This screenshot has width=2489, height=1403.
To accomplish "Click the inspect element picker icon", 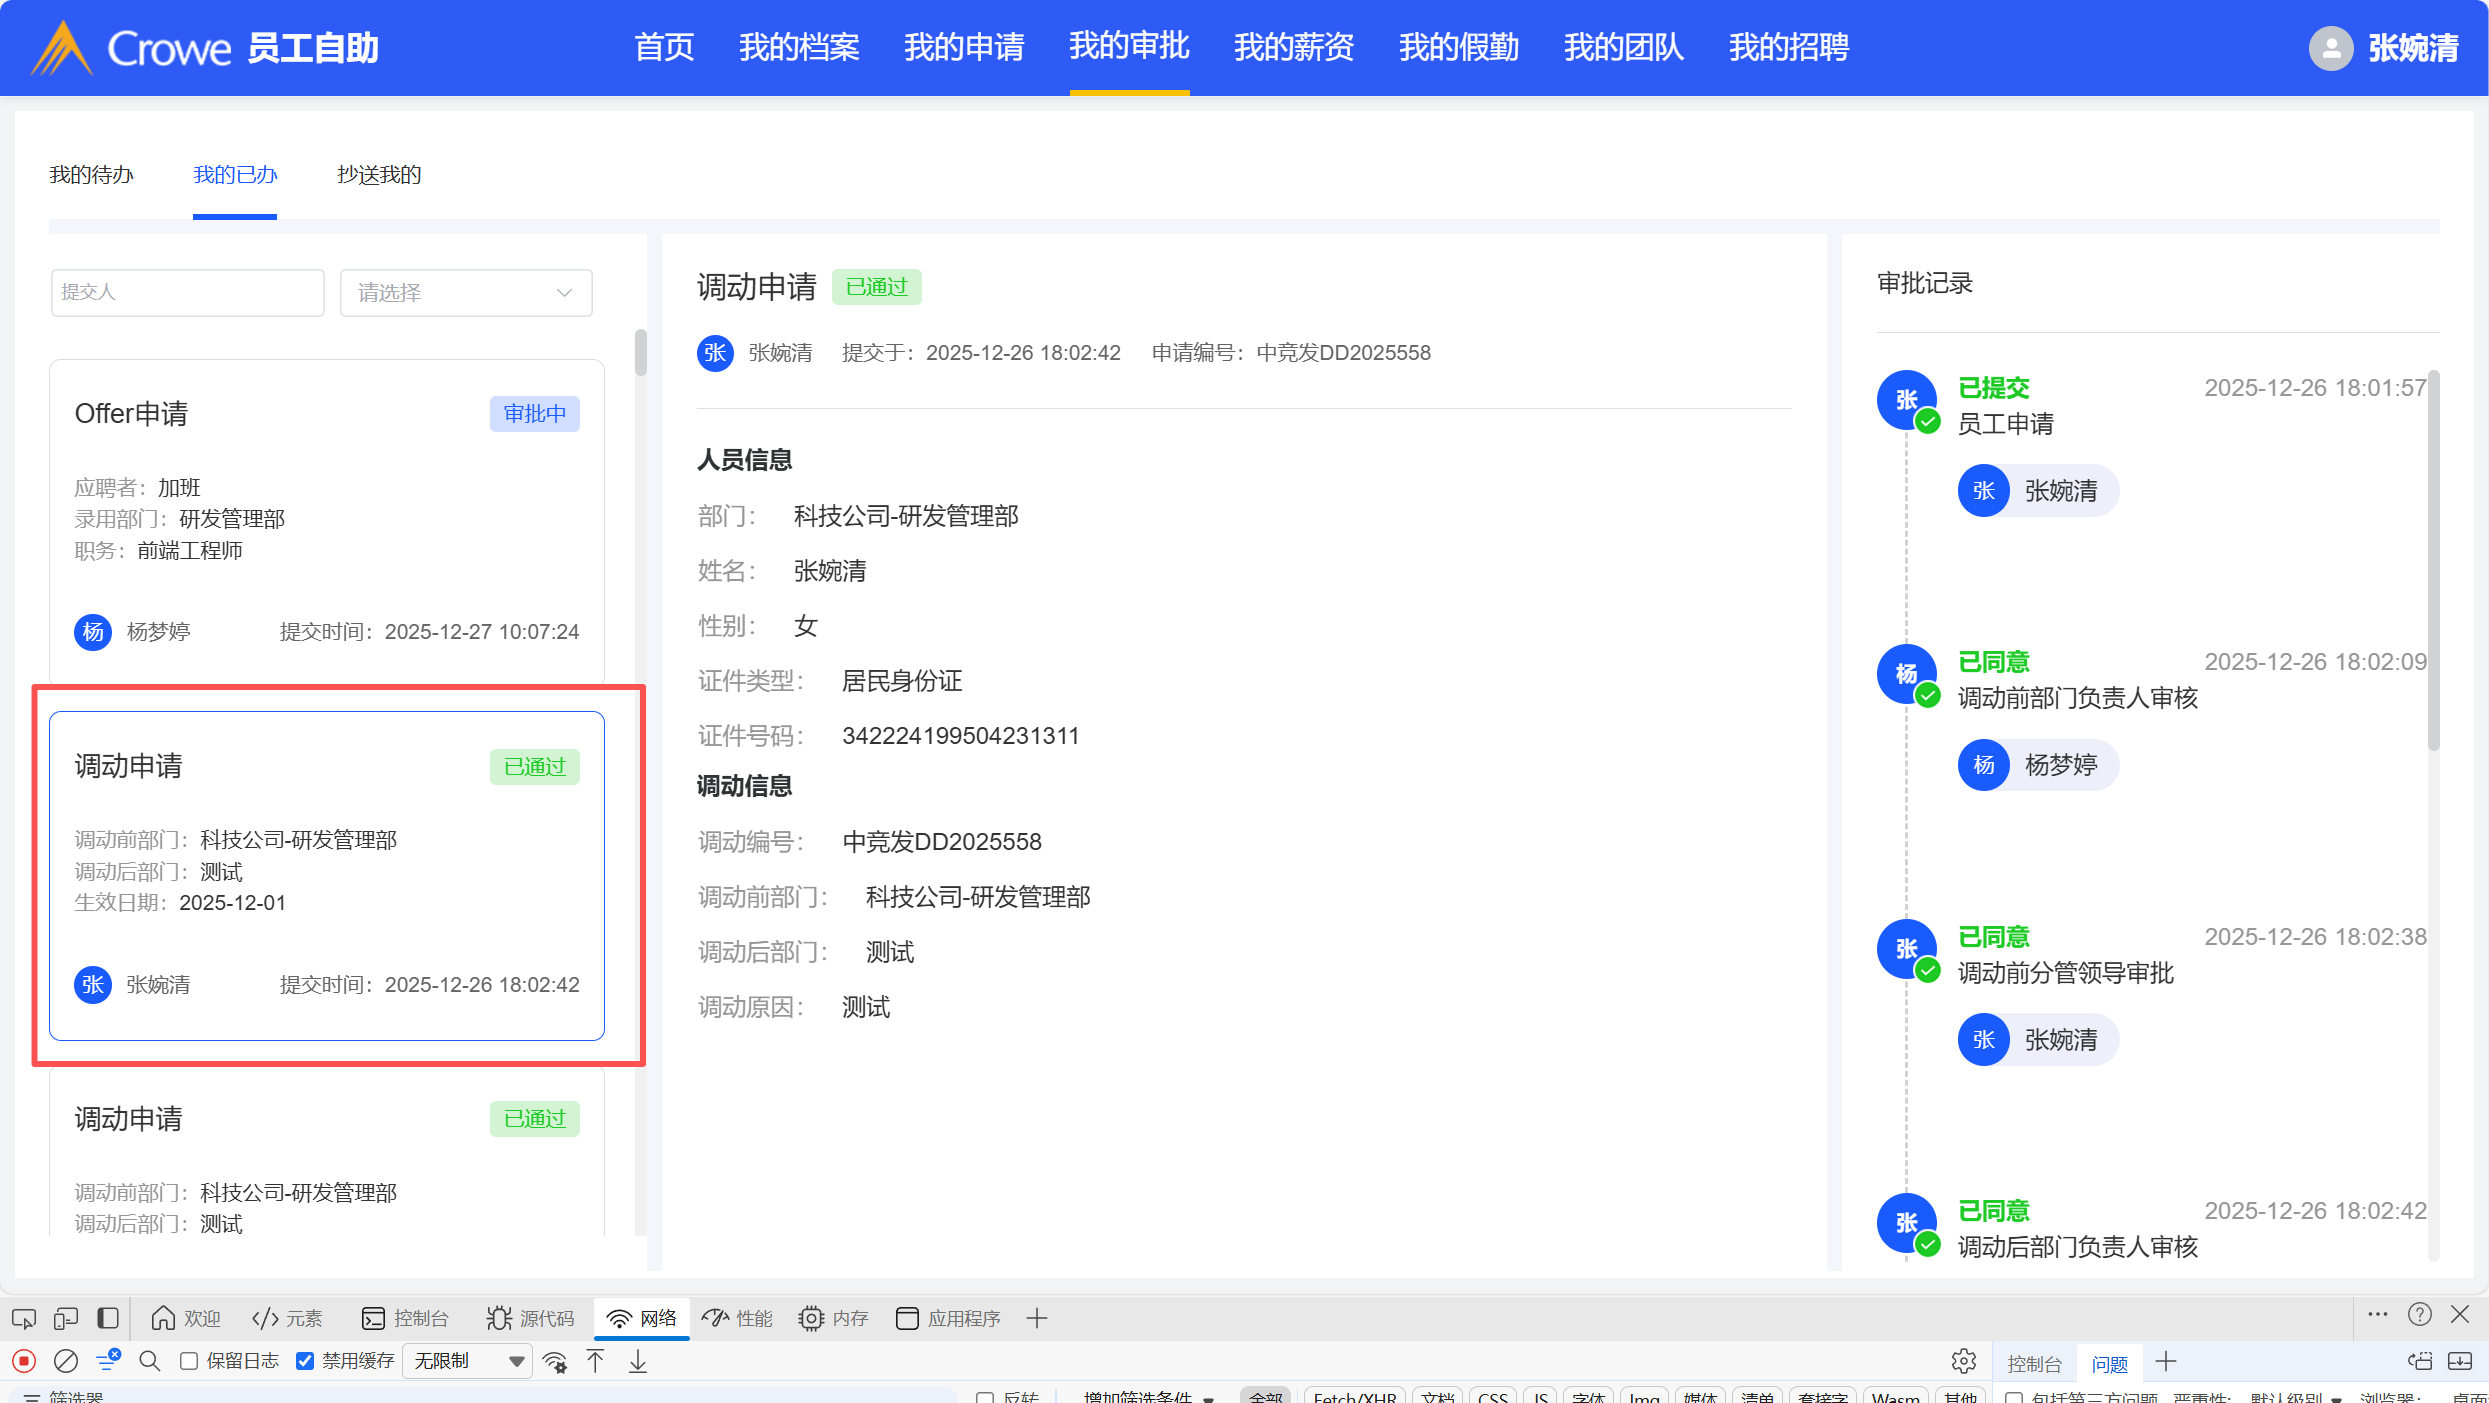I will 24,1318.
